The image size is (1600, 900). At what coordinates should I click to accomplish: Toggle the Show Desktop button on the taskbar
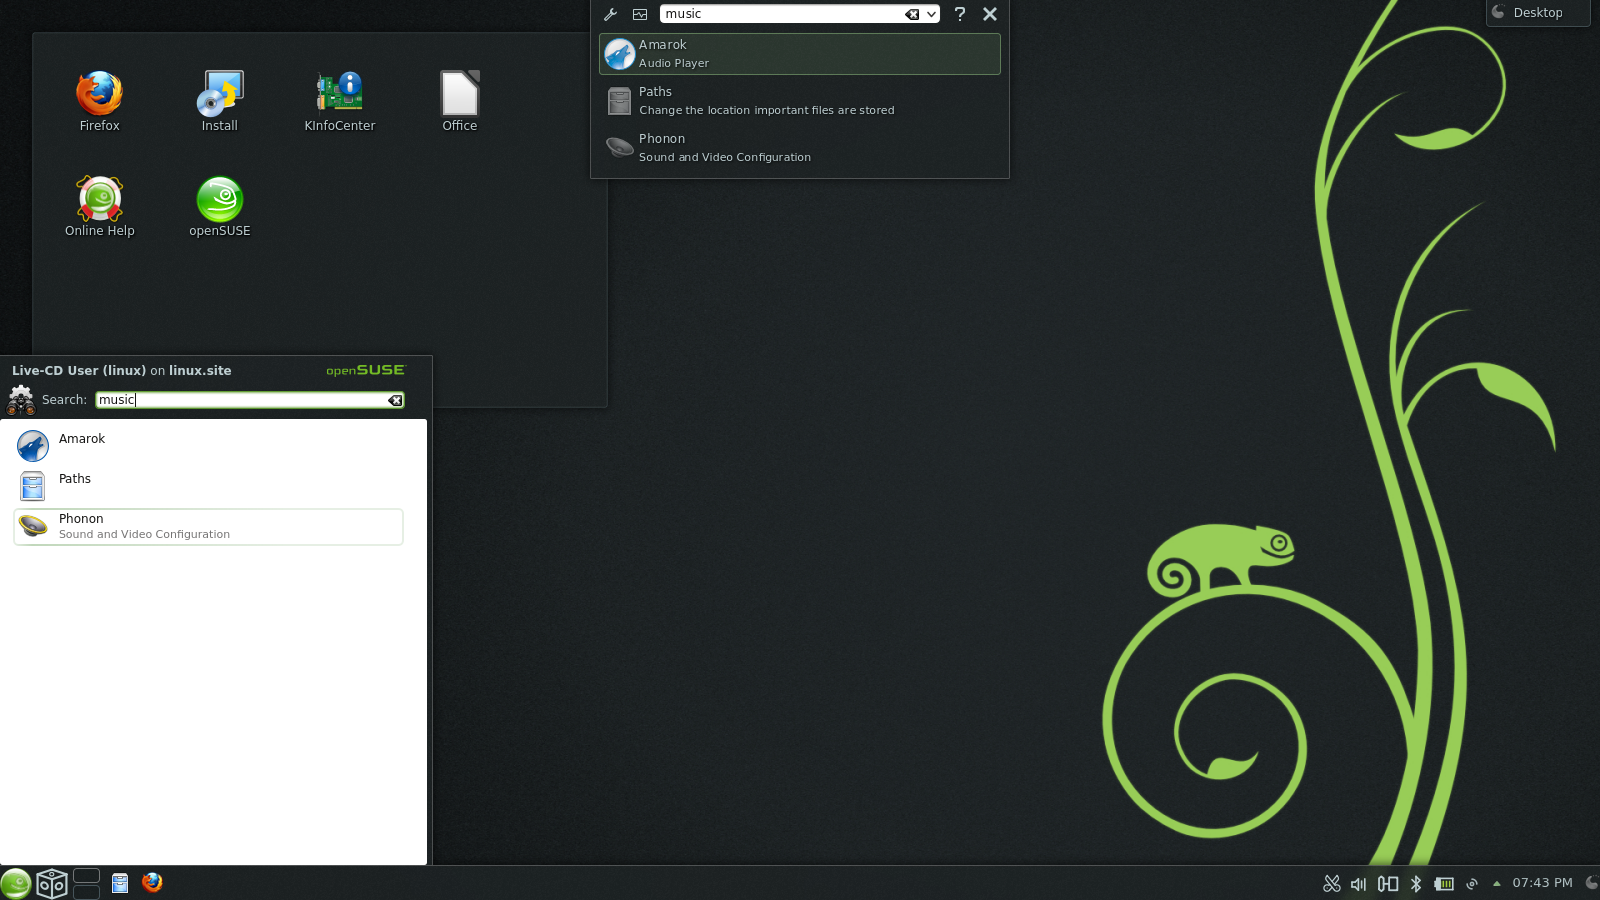tap(86, 883)
